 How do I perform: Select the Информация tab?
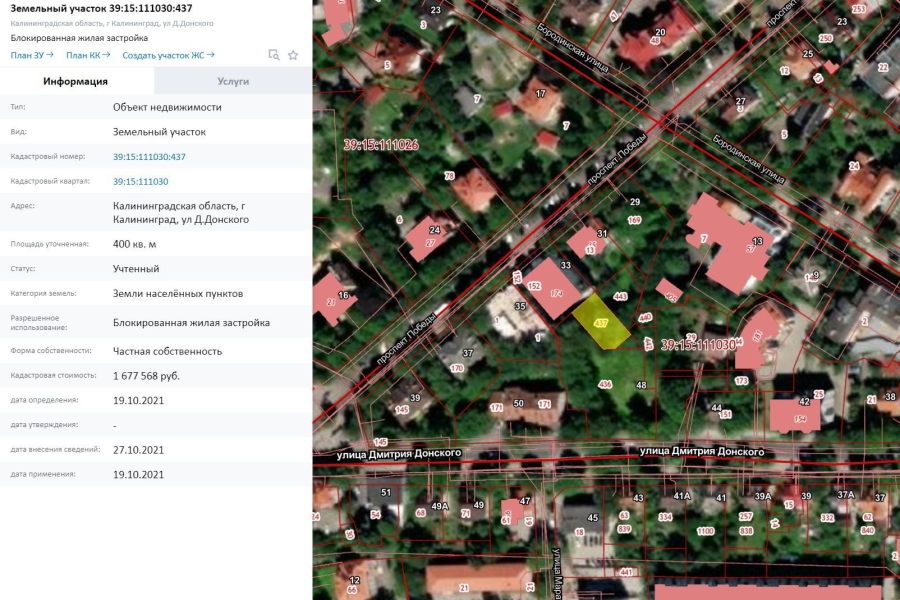click(x=76, y=81)
